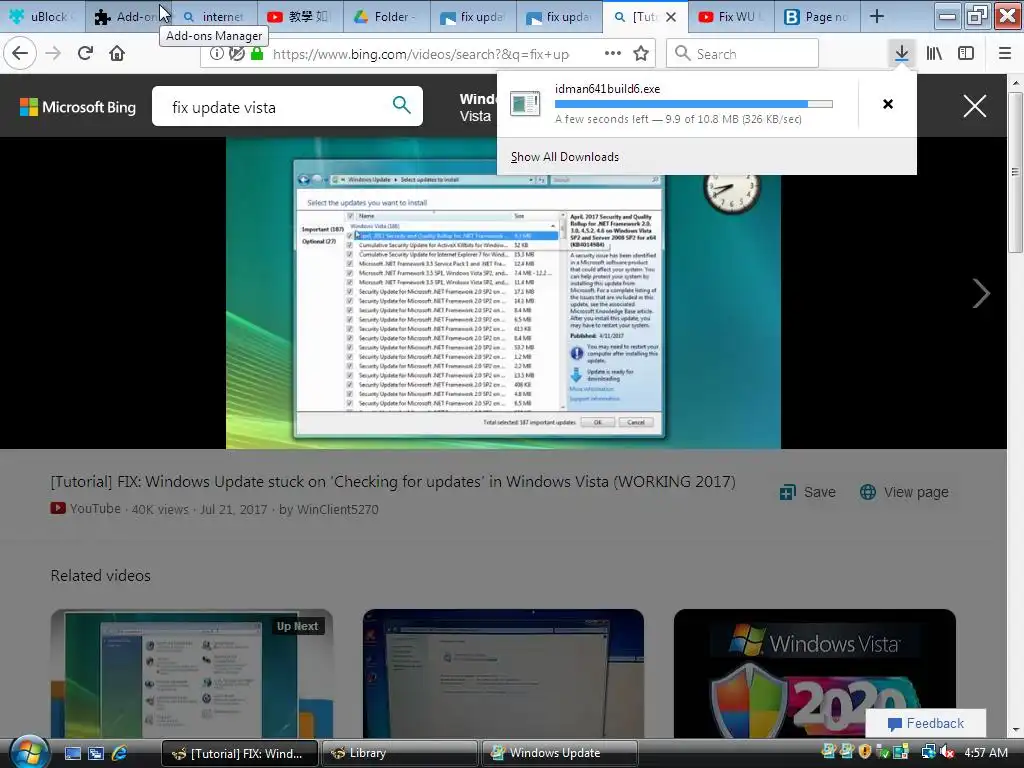
Task: Open the middle related video thumbnail
Action: pyautogui.click(x=503, y=674)
